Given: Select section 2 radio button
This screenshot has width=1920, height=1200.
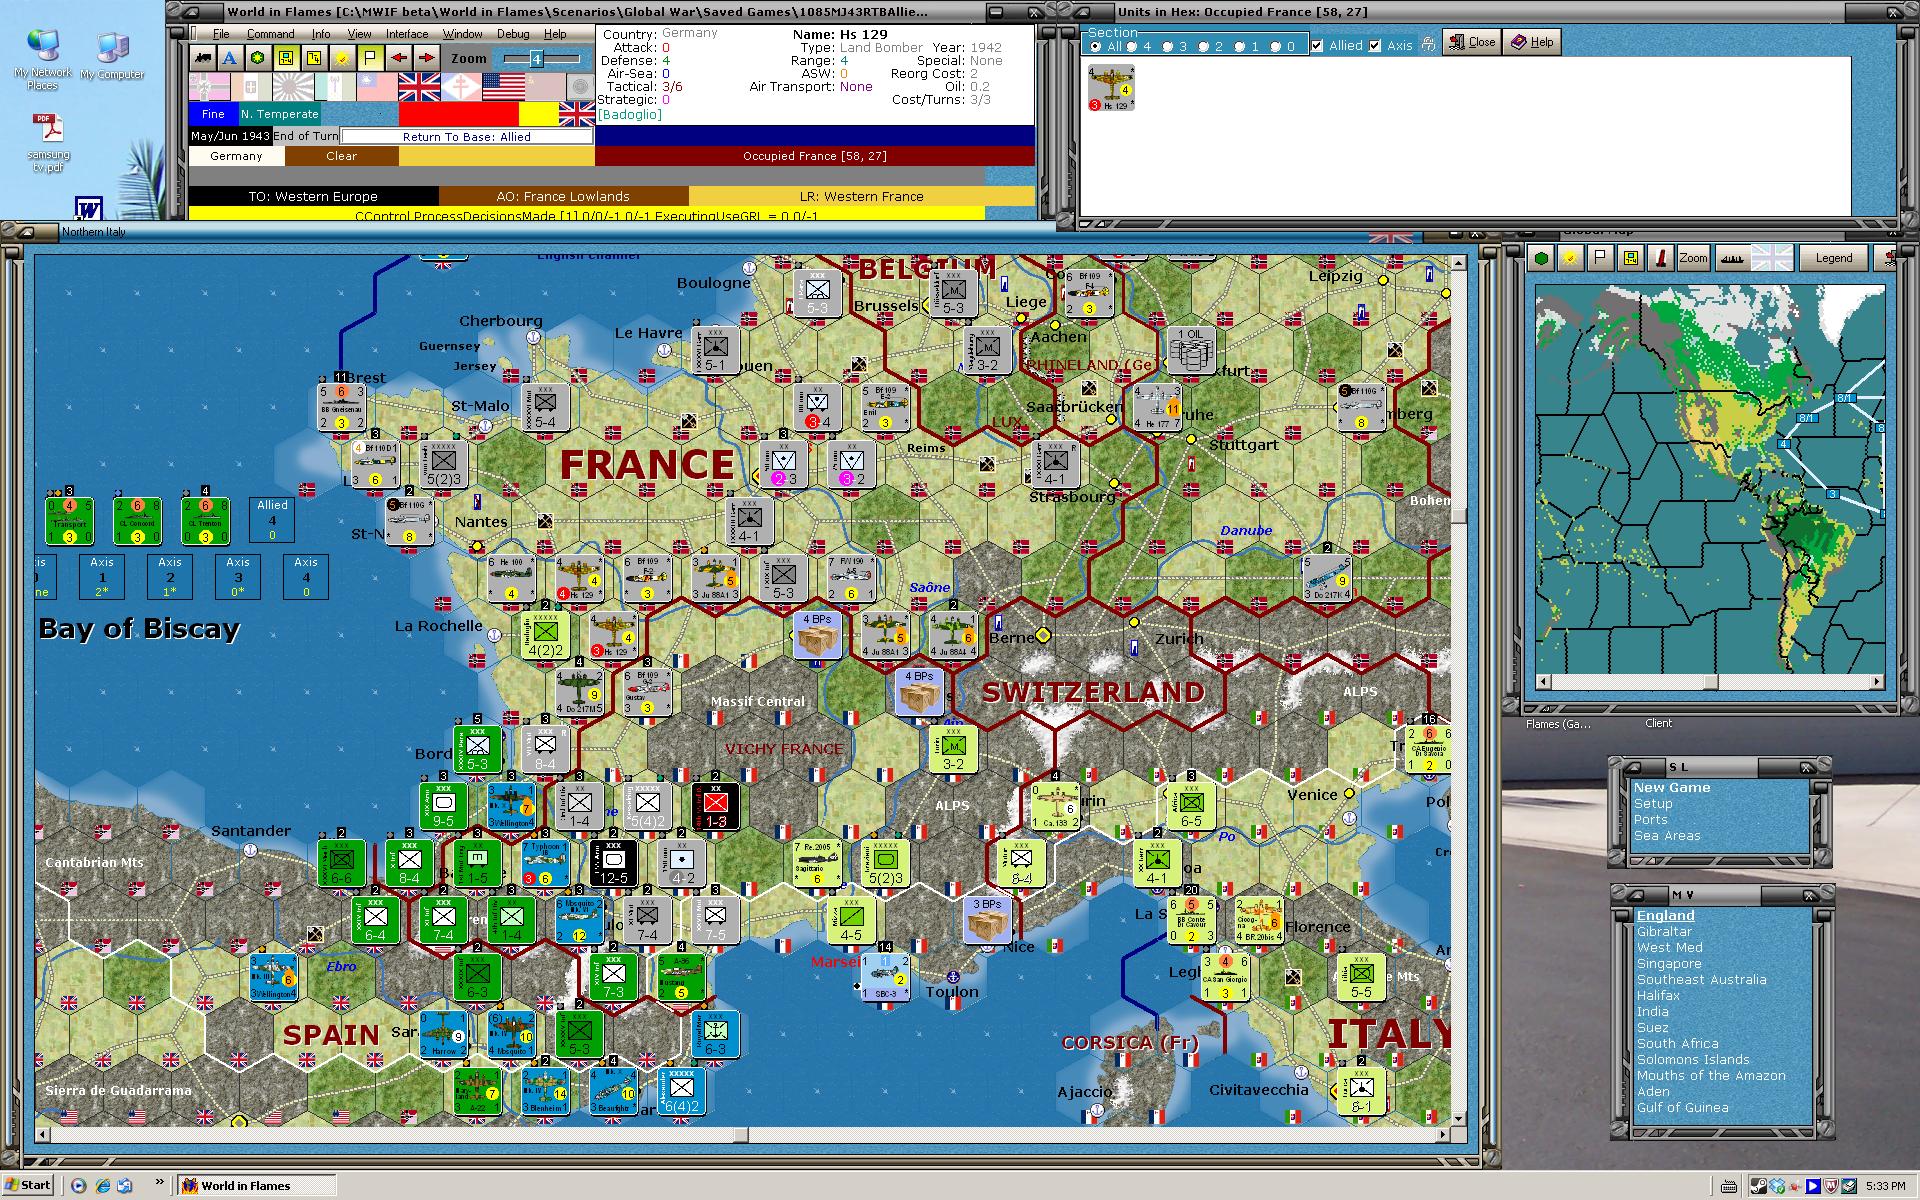Looking at the screenshot, I should pos(1204,46).
